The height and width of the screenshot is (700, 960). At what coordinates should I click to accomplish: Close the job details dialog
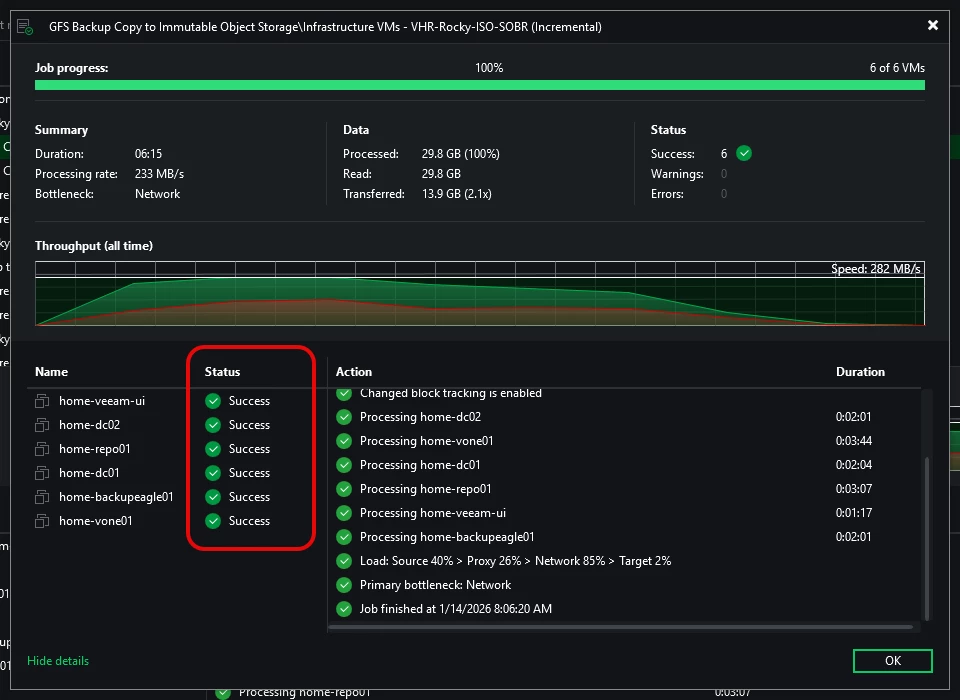[932, 25]
